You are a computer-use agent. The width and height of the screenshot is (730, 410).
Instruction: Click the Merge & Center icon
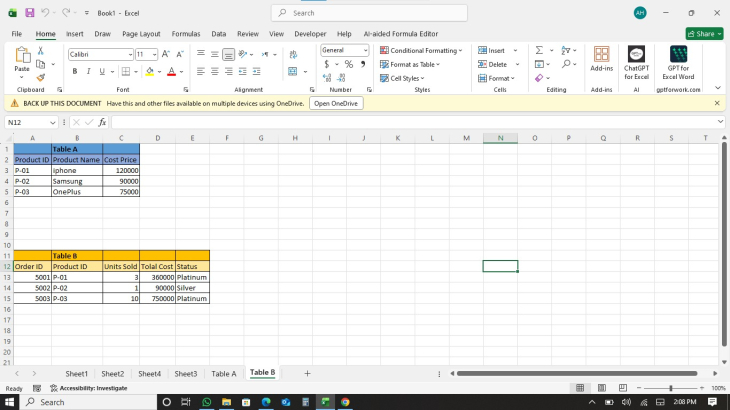click(x=293, y=71)
